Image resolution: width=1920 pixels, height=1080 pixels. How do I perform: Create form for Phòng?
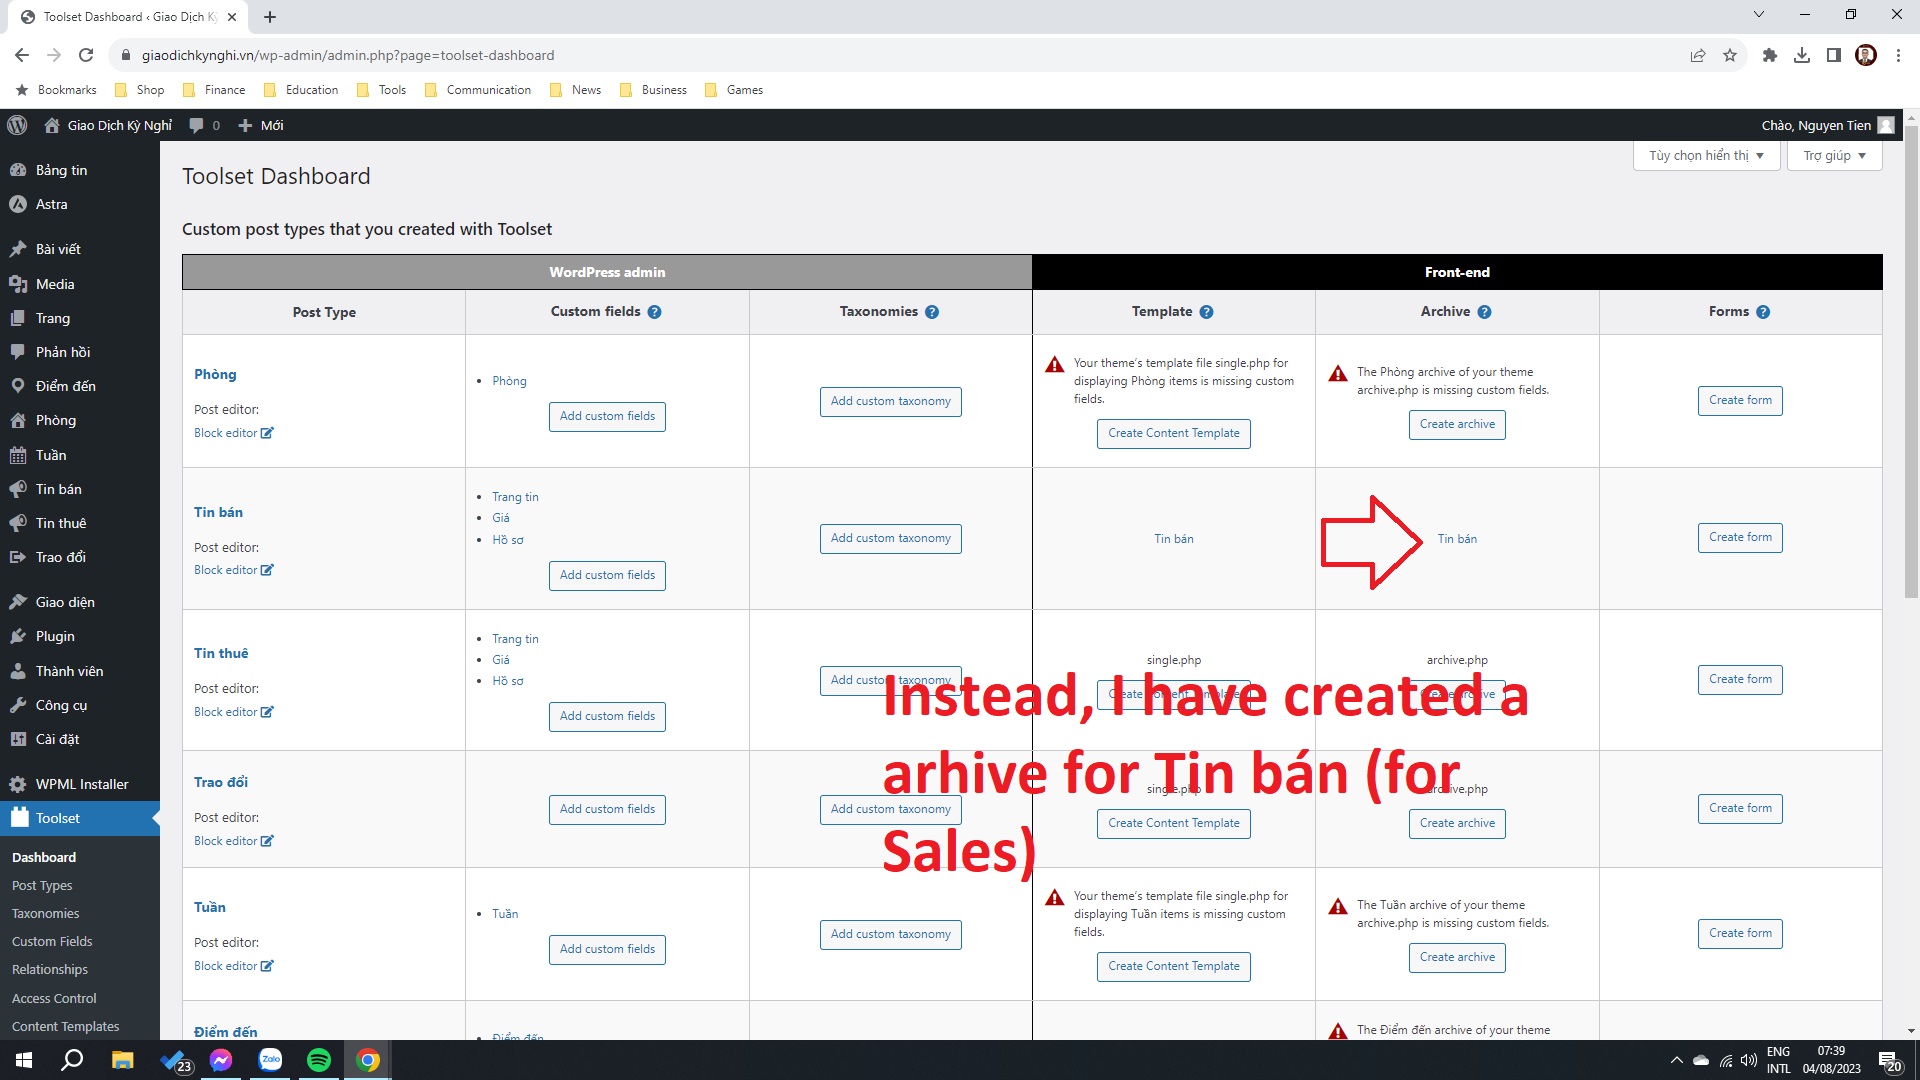[1740, 400]
